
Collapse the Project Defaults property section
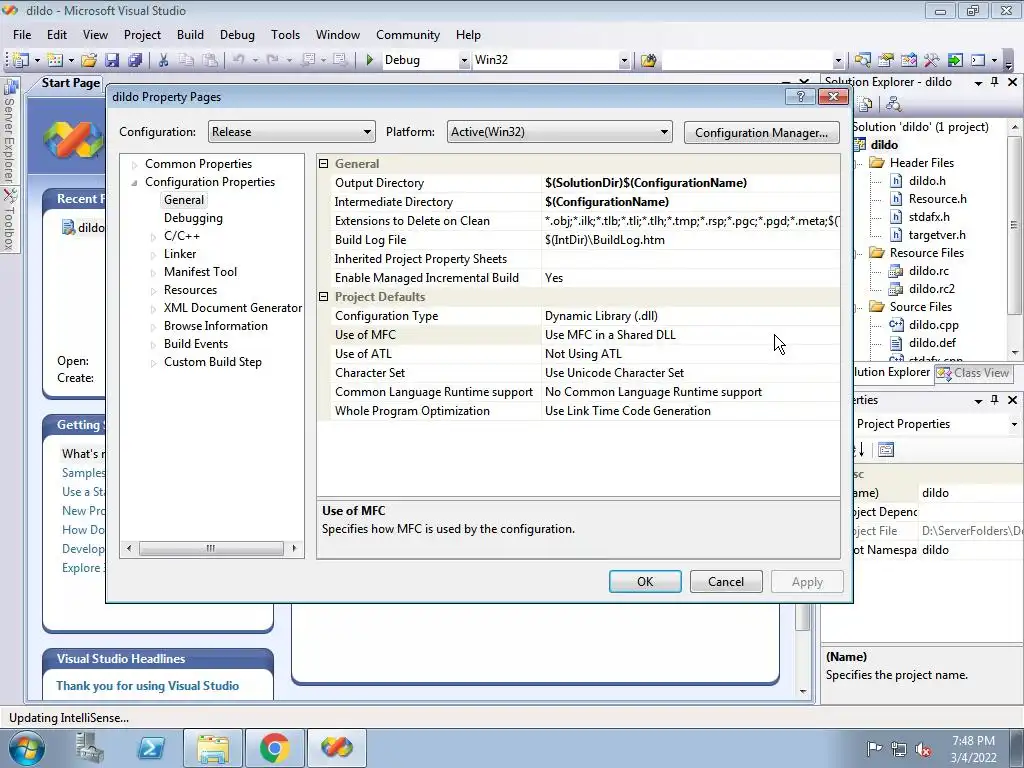click(324, 297)
